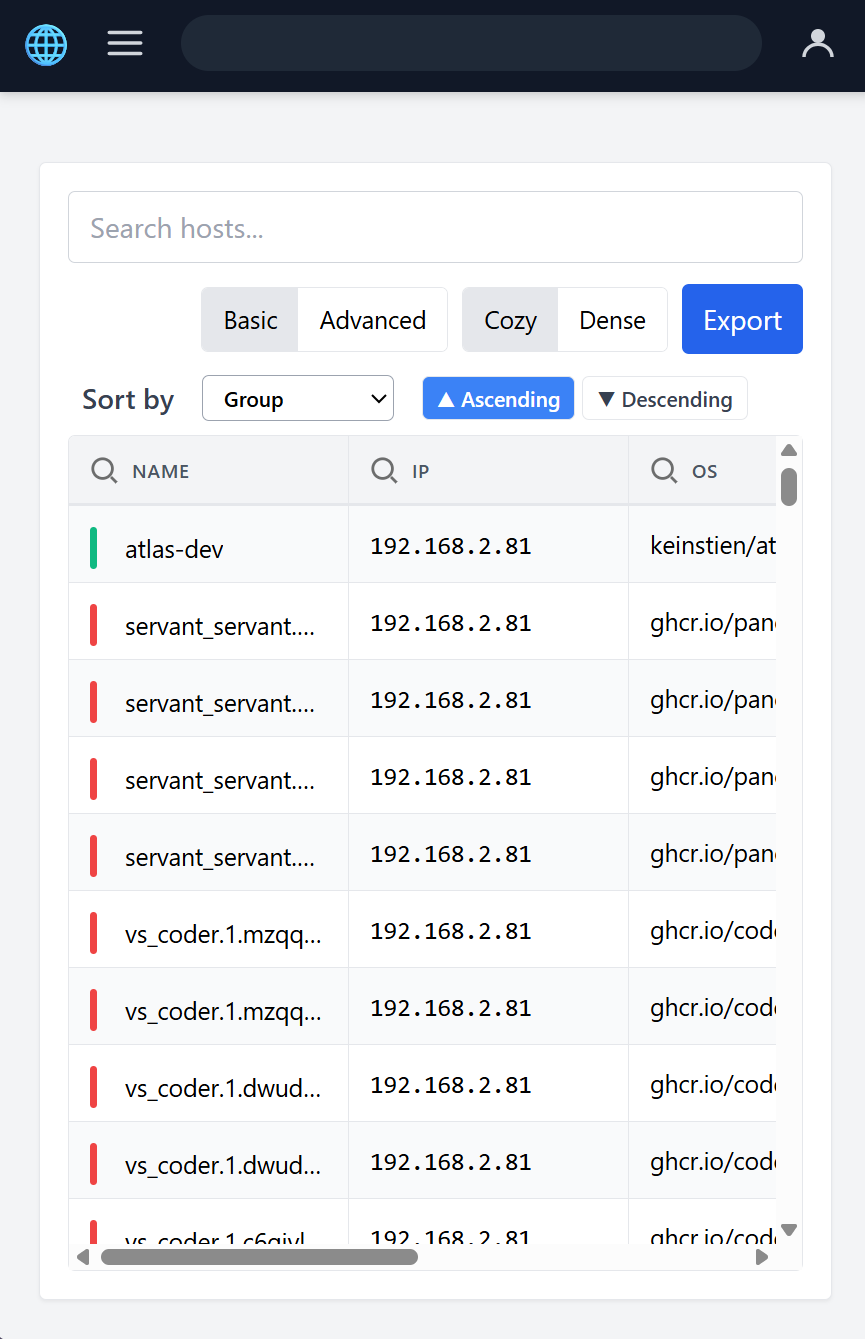Click the scroll up arrow of table
The image size is (865, 1339).
(789, 449)
